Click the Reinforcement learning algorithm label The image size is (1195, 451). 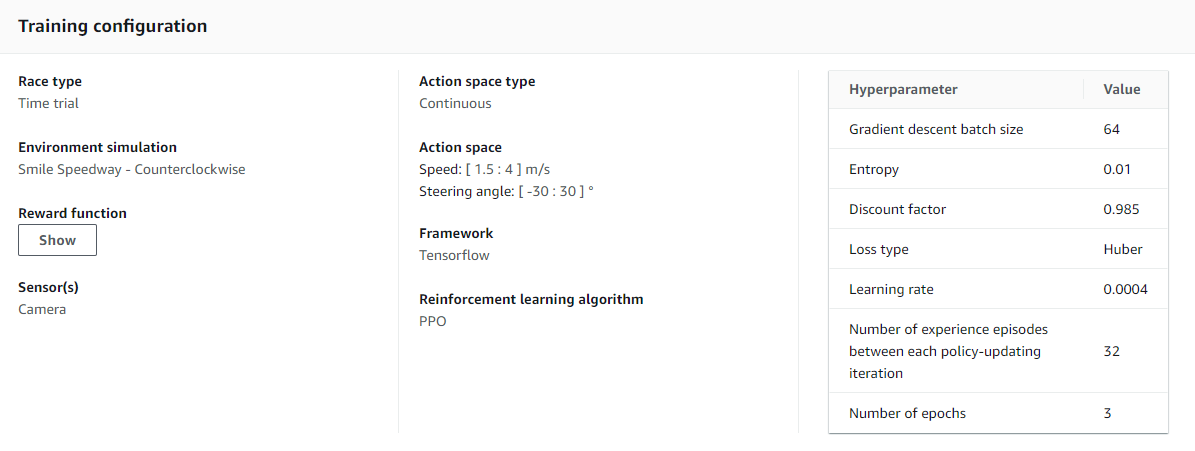pos(531,299)
